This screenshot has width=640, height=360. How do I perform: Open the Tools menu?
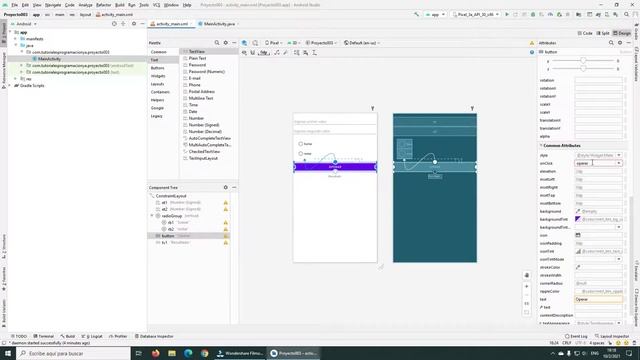(144, 5)
